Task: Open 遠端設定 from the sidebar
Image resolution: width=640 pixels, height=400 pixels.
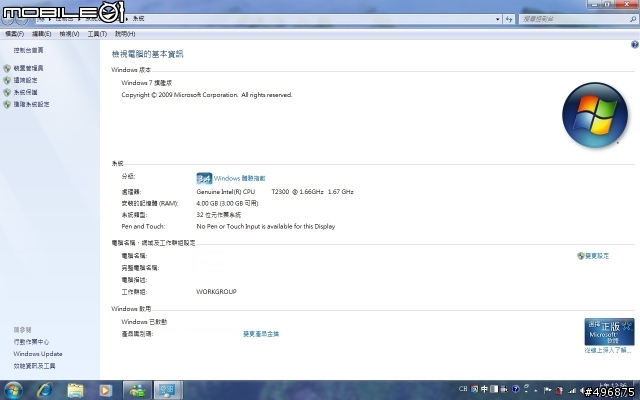Action: click(x=25, y=80)
